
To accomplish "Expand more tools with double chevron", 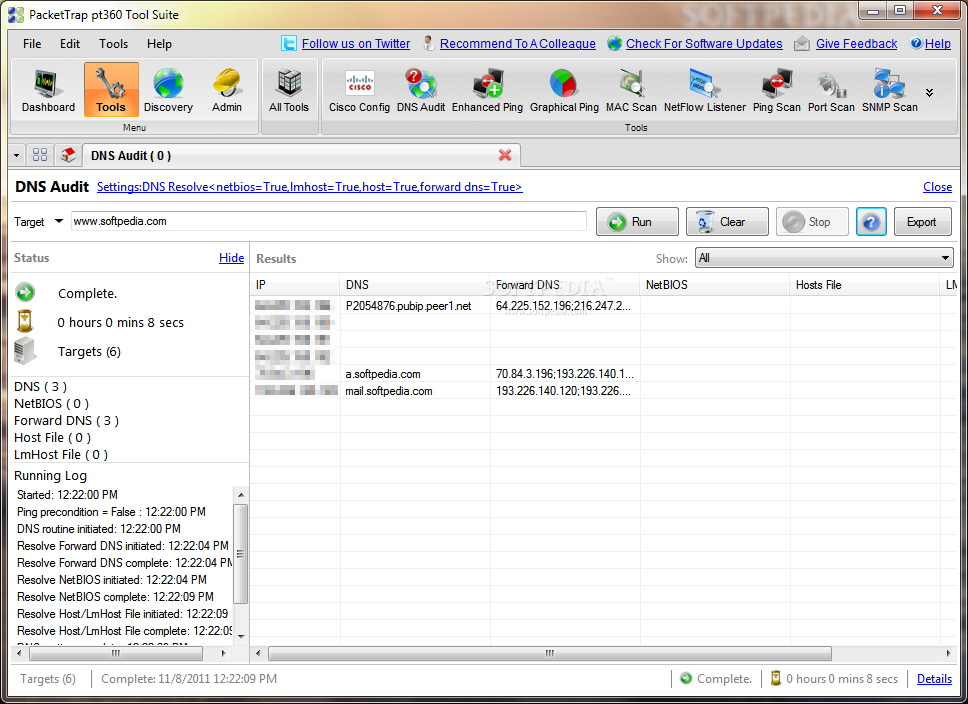I will tap(929, 93).
